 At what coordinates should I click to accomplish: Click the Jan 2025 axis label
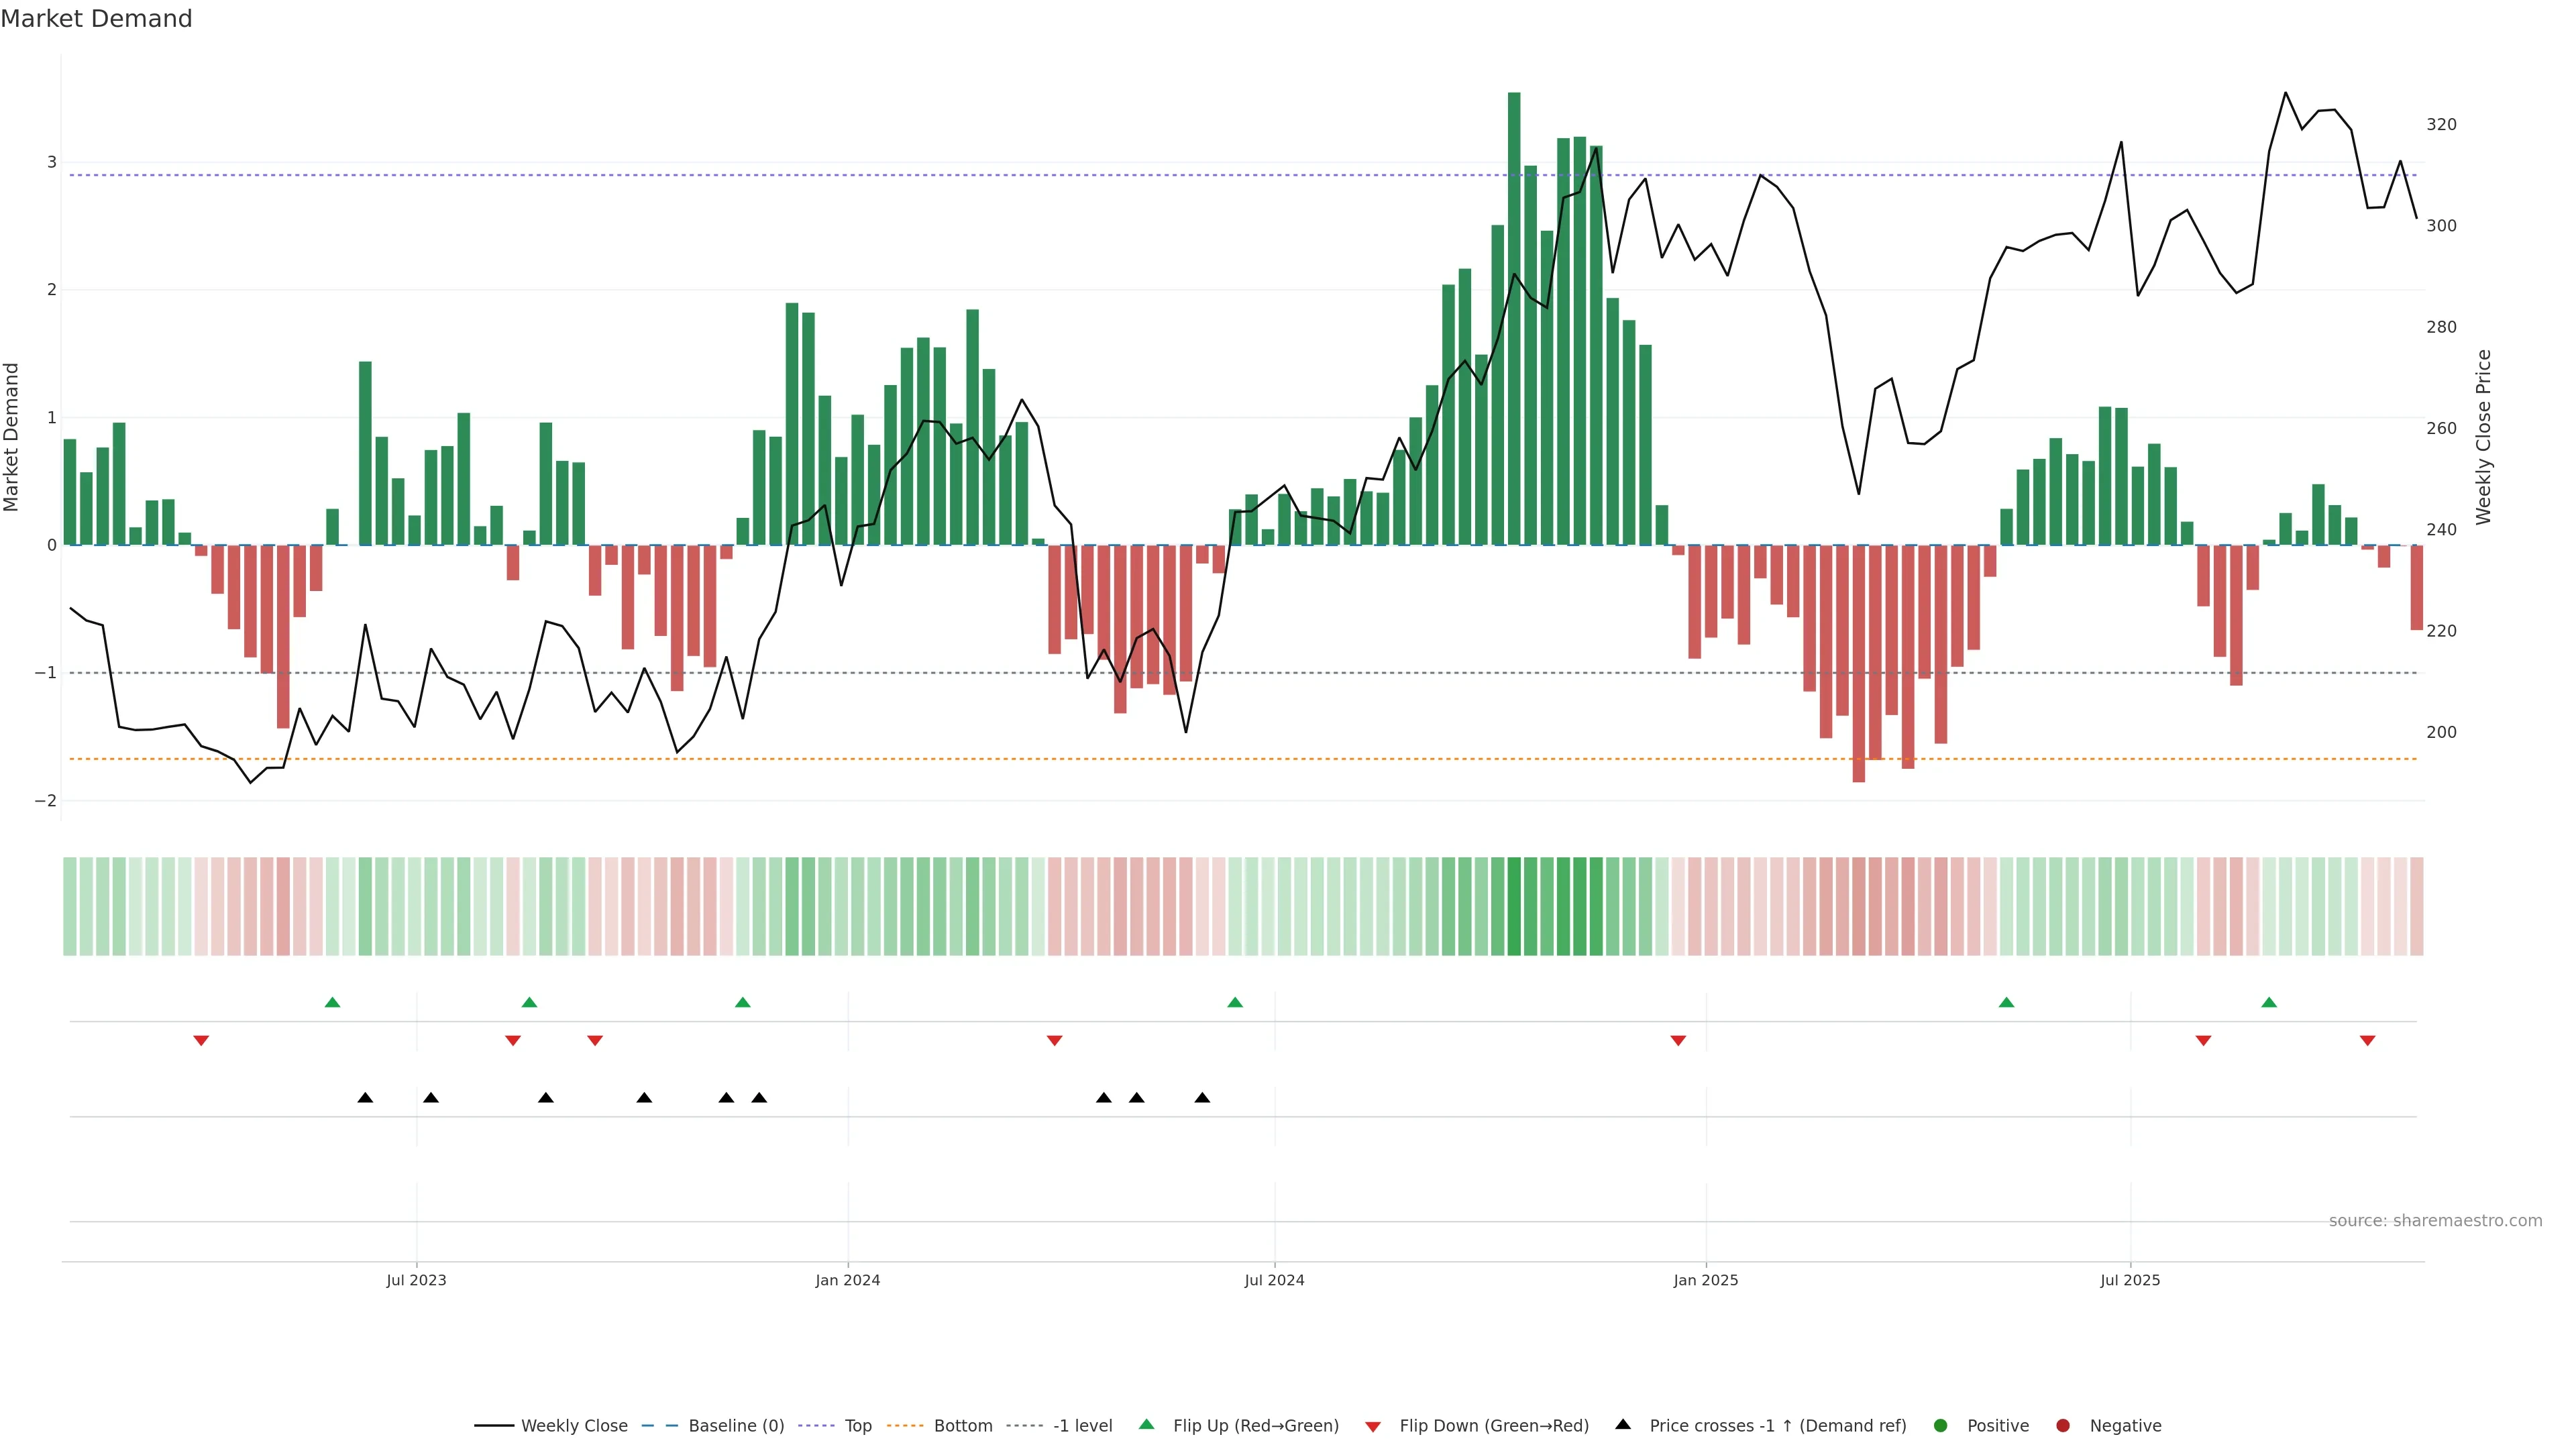(x=1706, y=1281)
